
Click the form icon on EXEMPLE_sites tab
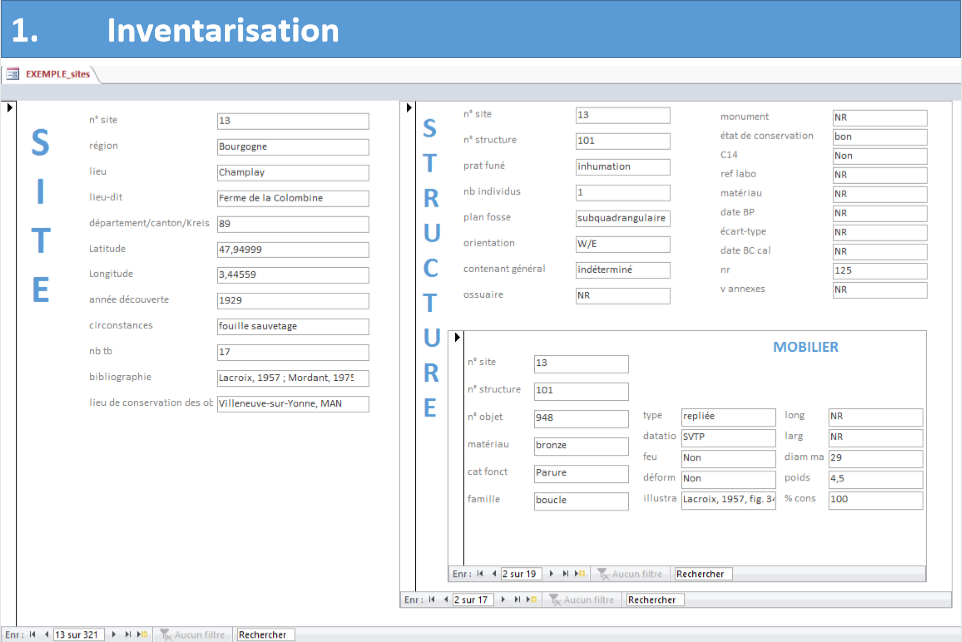coord(13,74)
